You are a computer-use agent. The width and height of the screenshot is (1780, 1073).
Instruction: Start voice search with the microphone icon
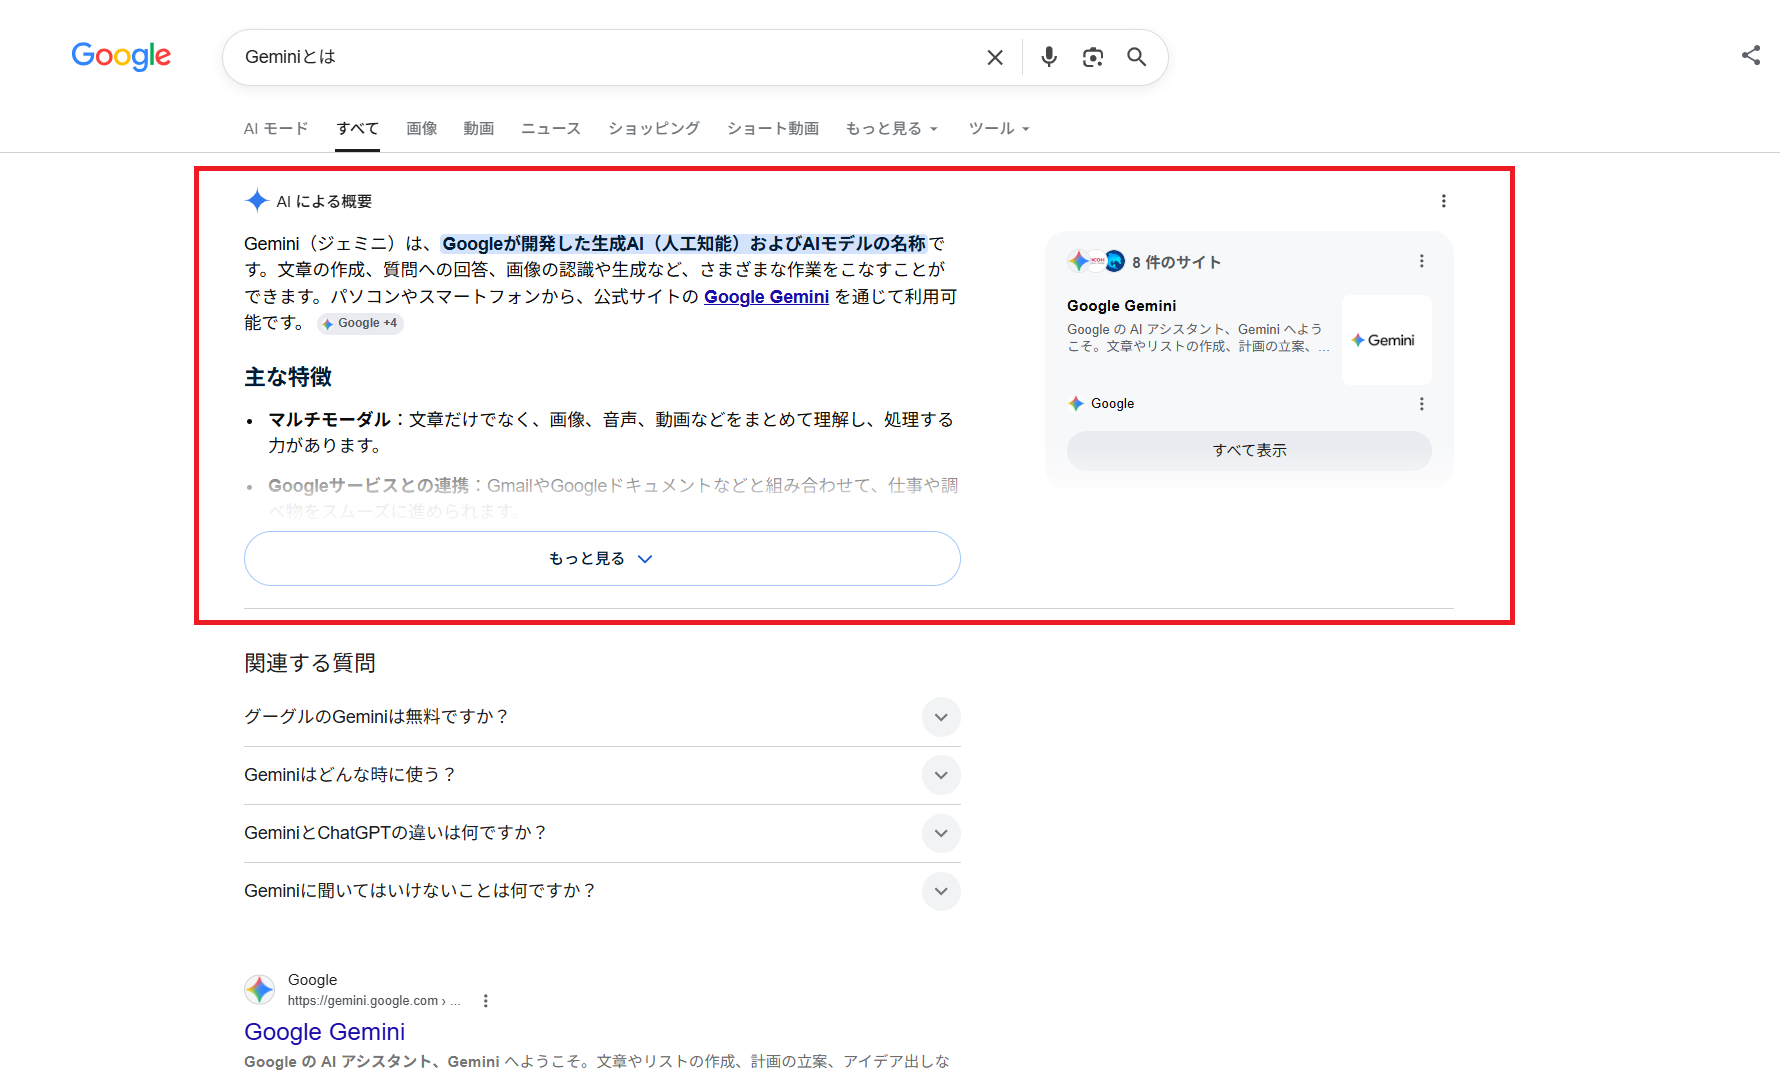1049,57
